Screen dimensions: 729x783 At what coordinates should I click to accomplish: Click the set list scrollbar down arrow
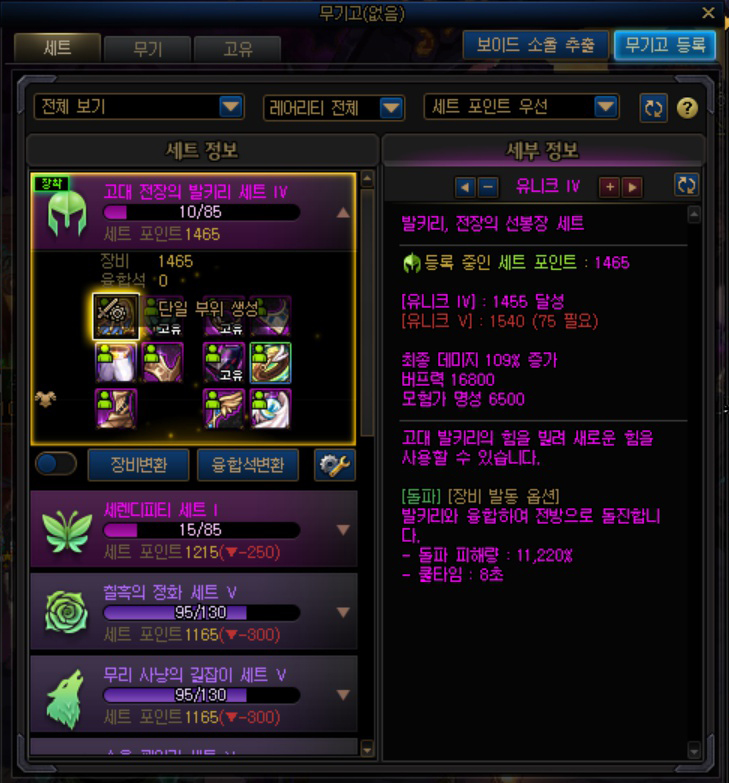pyautogui.click(x=367, y=748)
